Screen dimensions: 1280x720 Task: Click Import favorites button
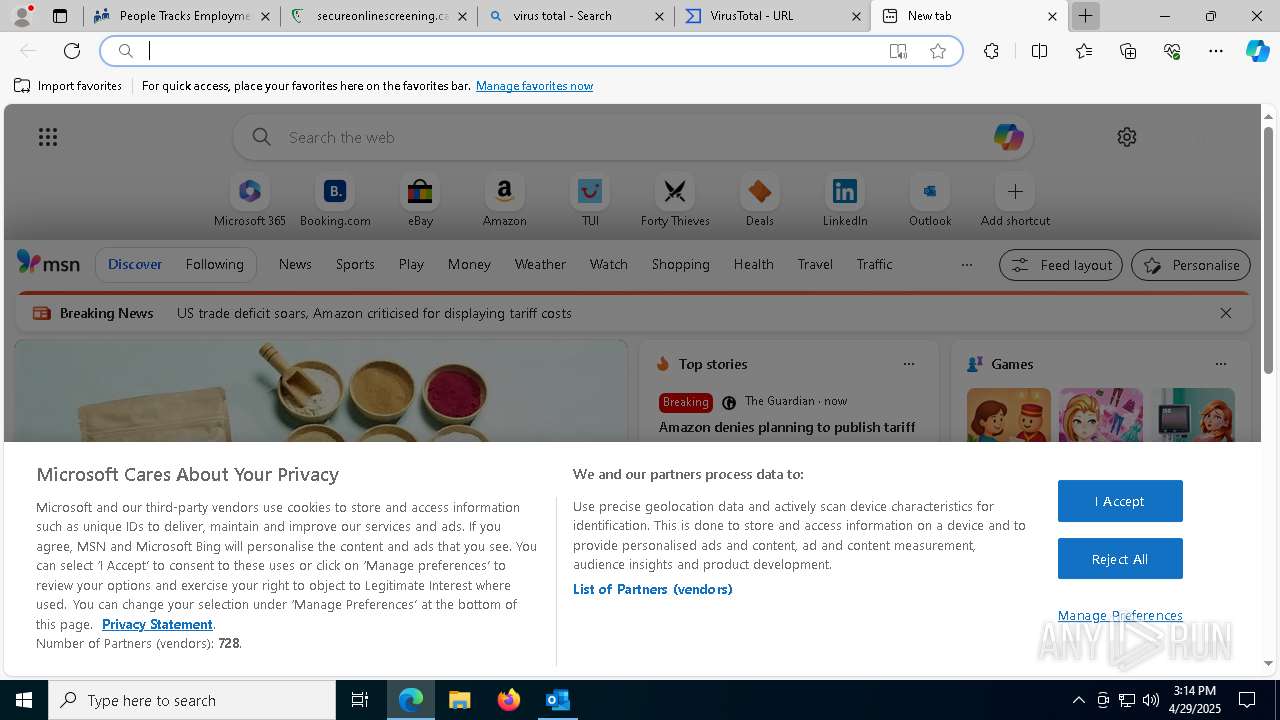click(68, 86)
